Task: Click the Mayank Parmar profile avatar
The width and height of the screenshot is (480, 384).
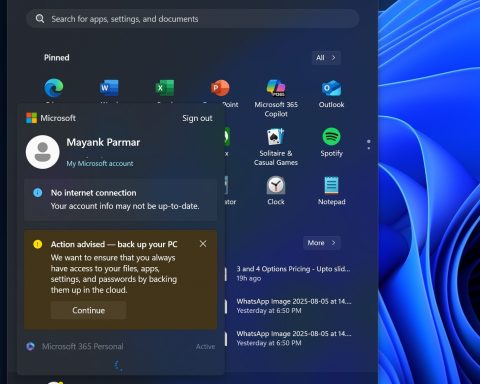Action: click(x=43, y=152)
